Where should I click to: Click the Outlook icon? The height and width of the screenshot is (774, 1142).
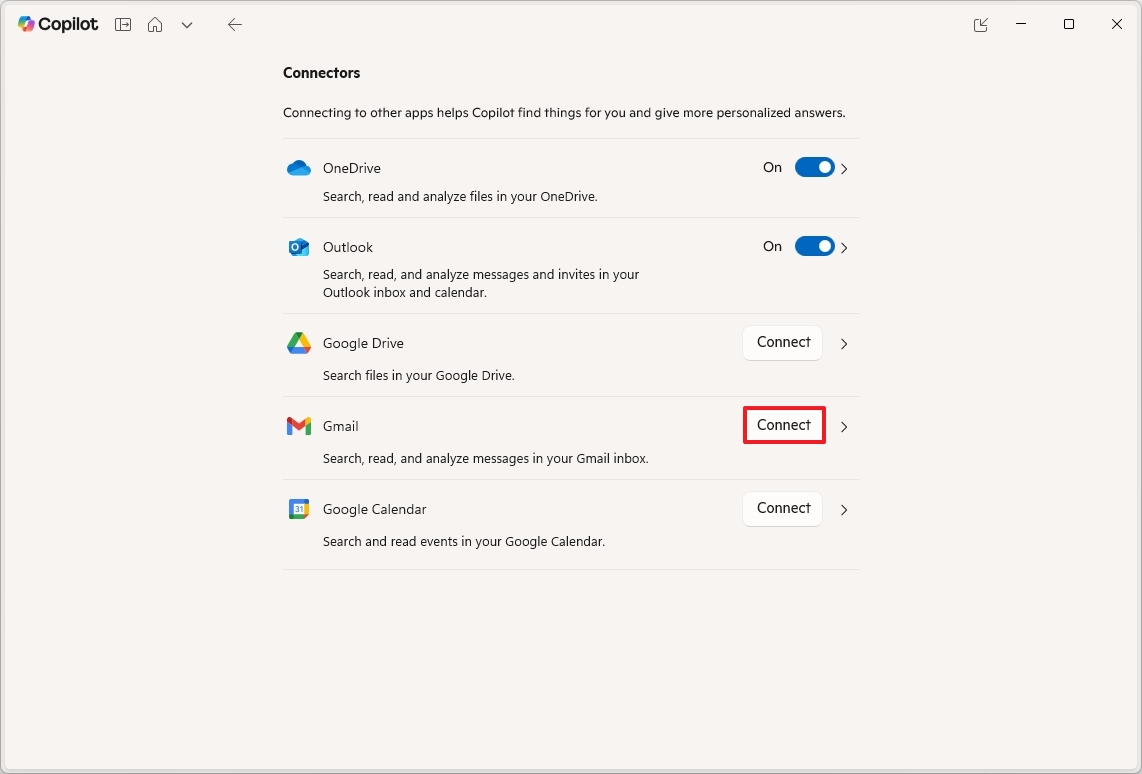coord(298,247)
